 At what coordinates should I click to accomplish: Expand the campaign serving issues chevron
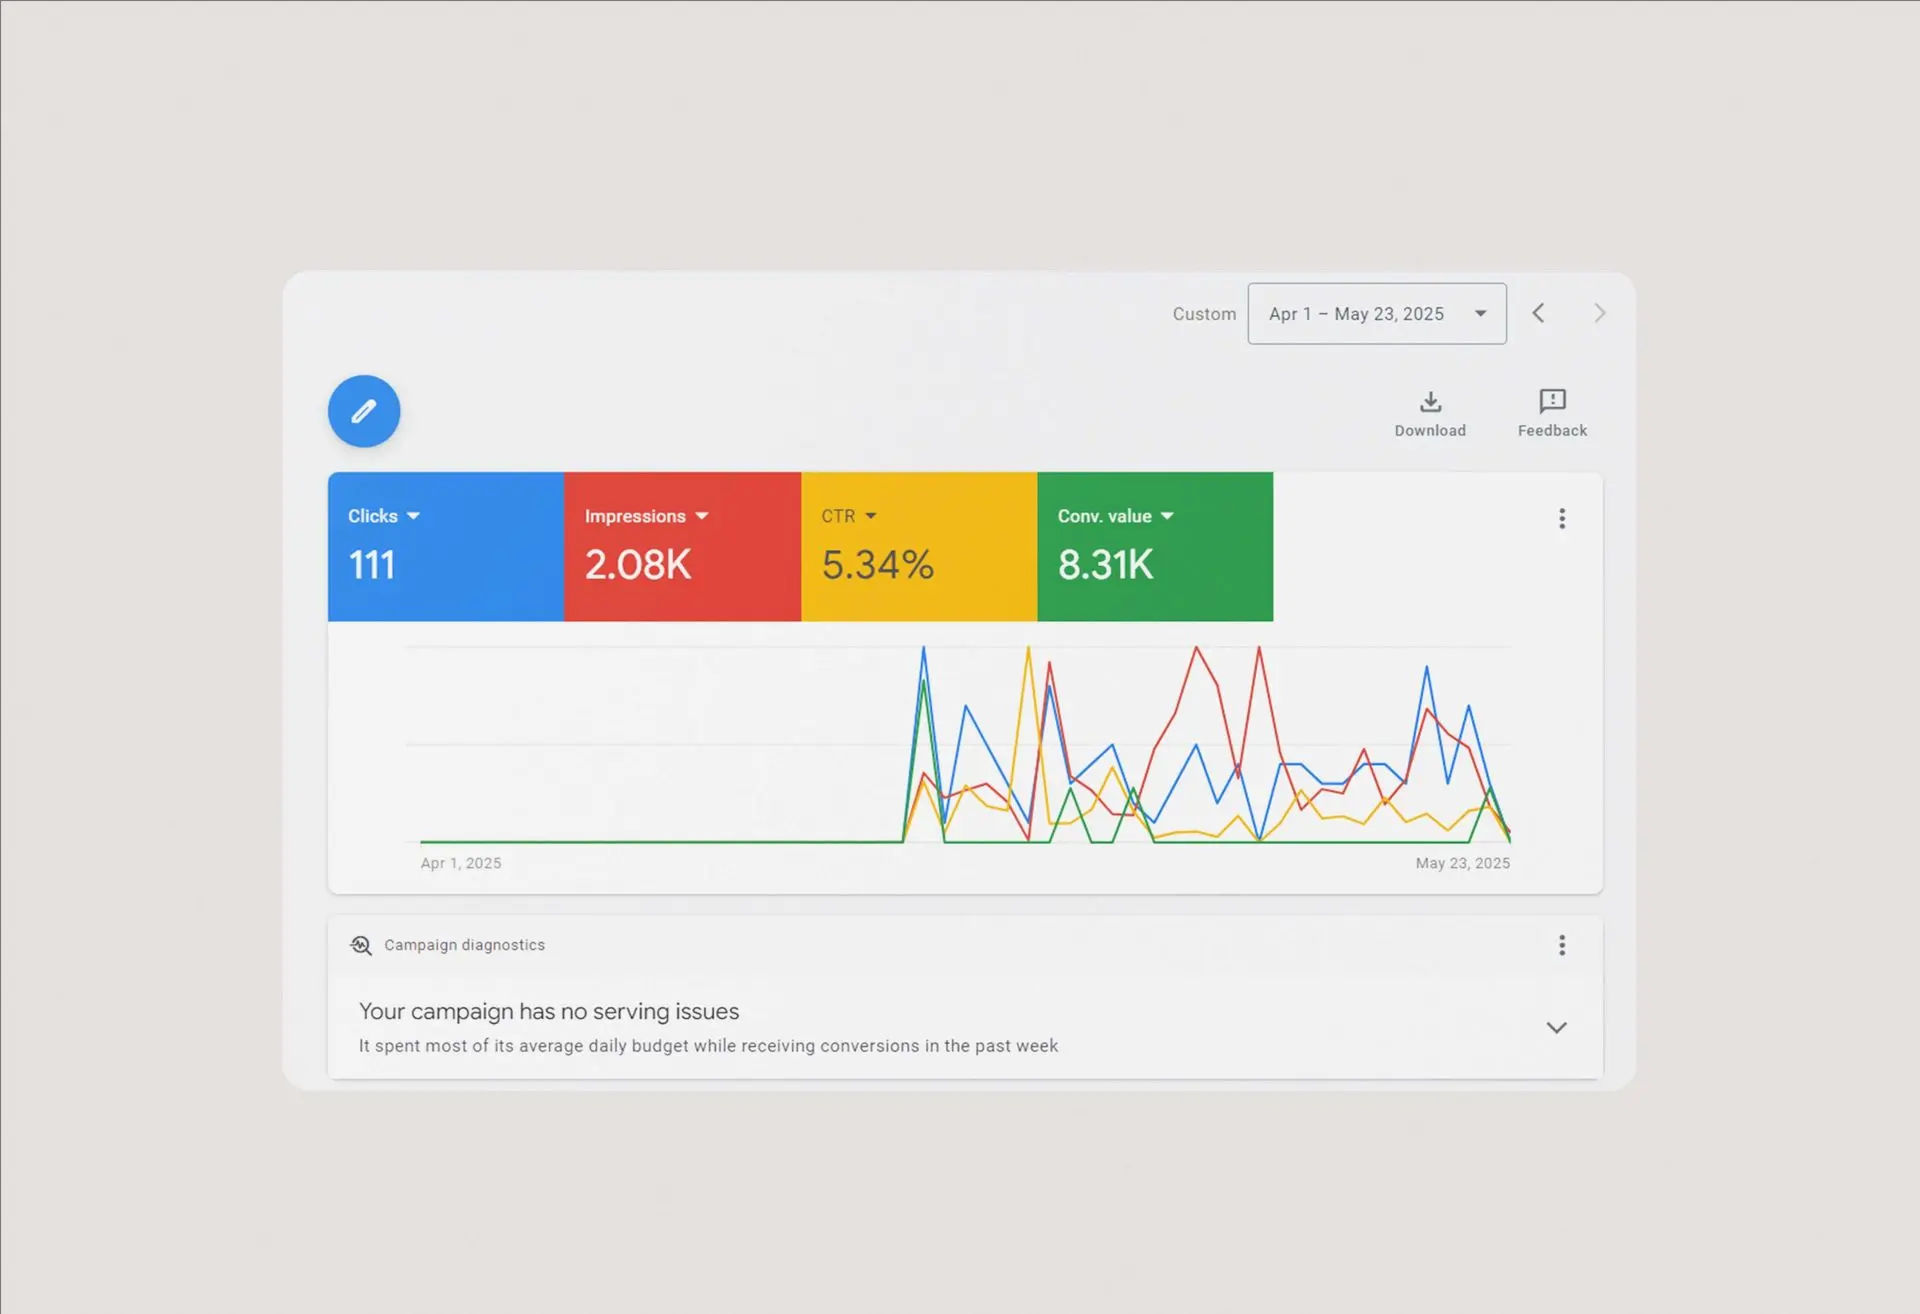(1556, 1028)
